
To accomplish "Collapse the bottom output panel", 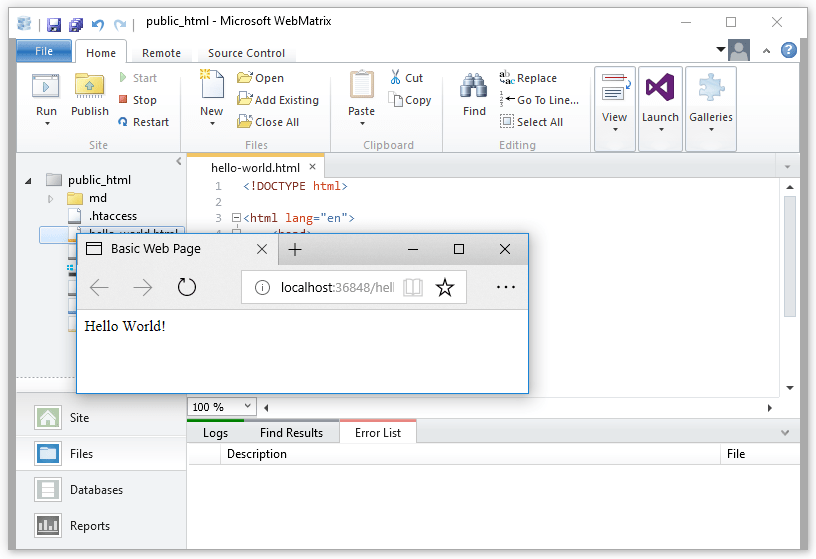I will click(x=785, y=433).
